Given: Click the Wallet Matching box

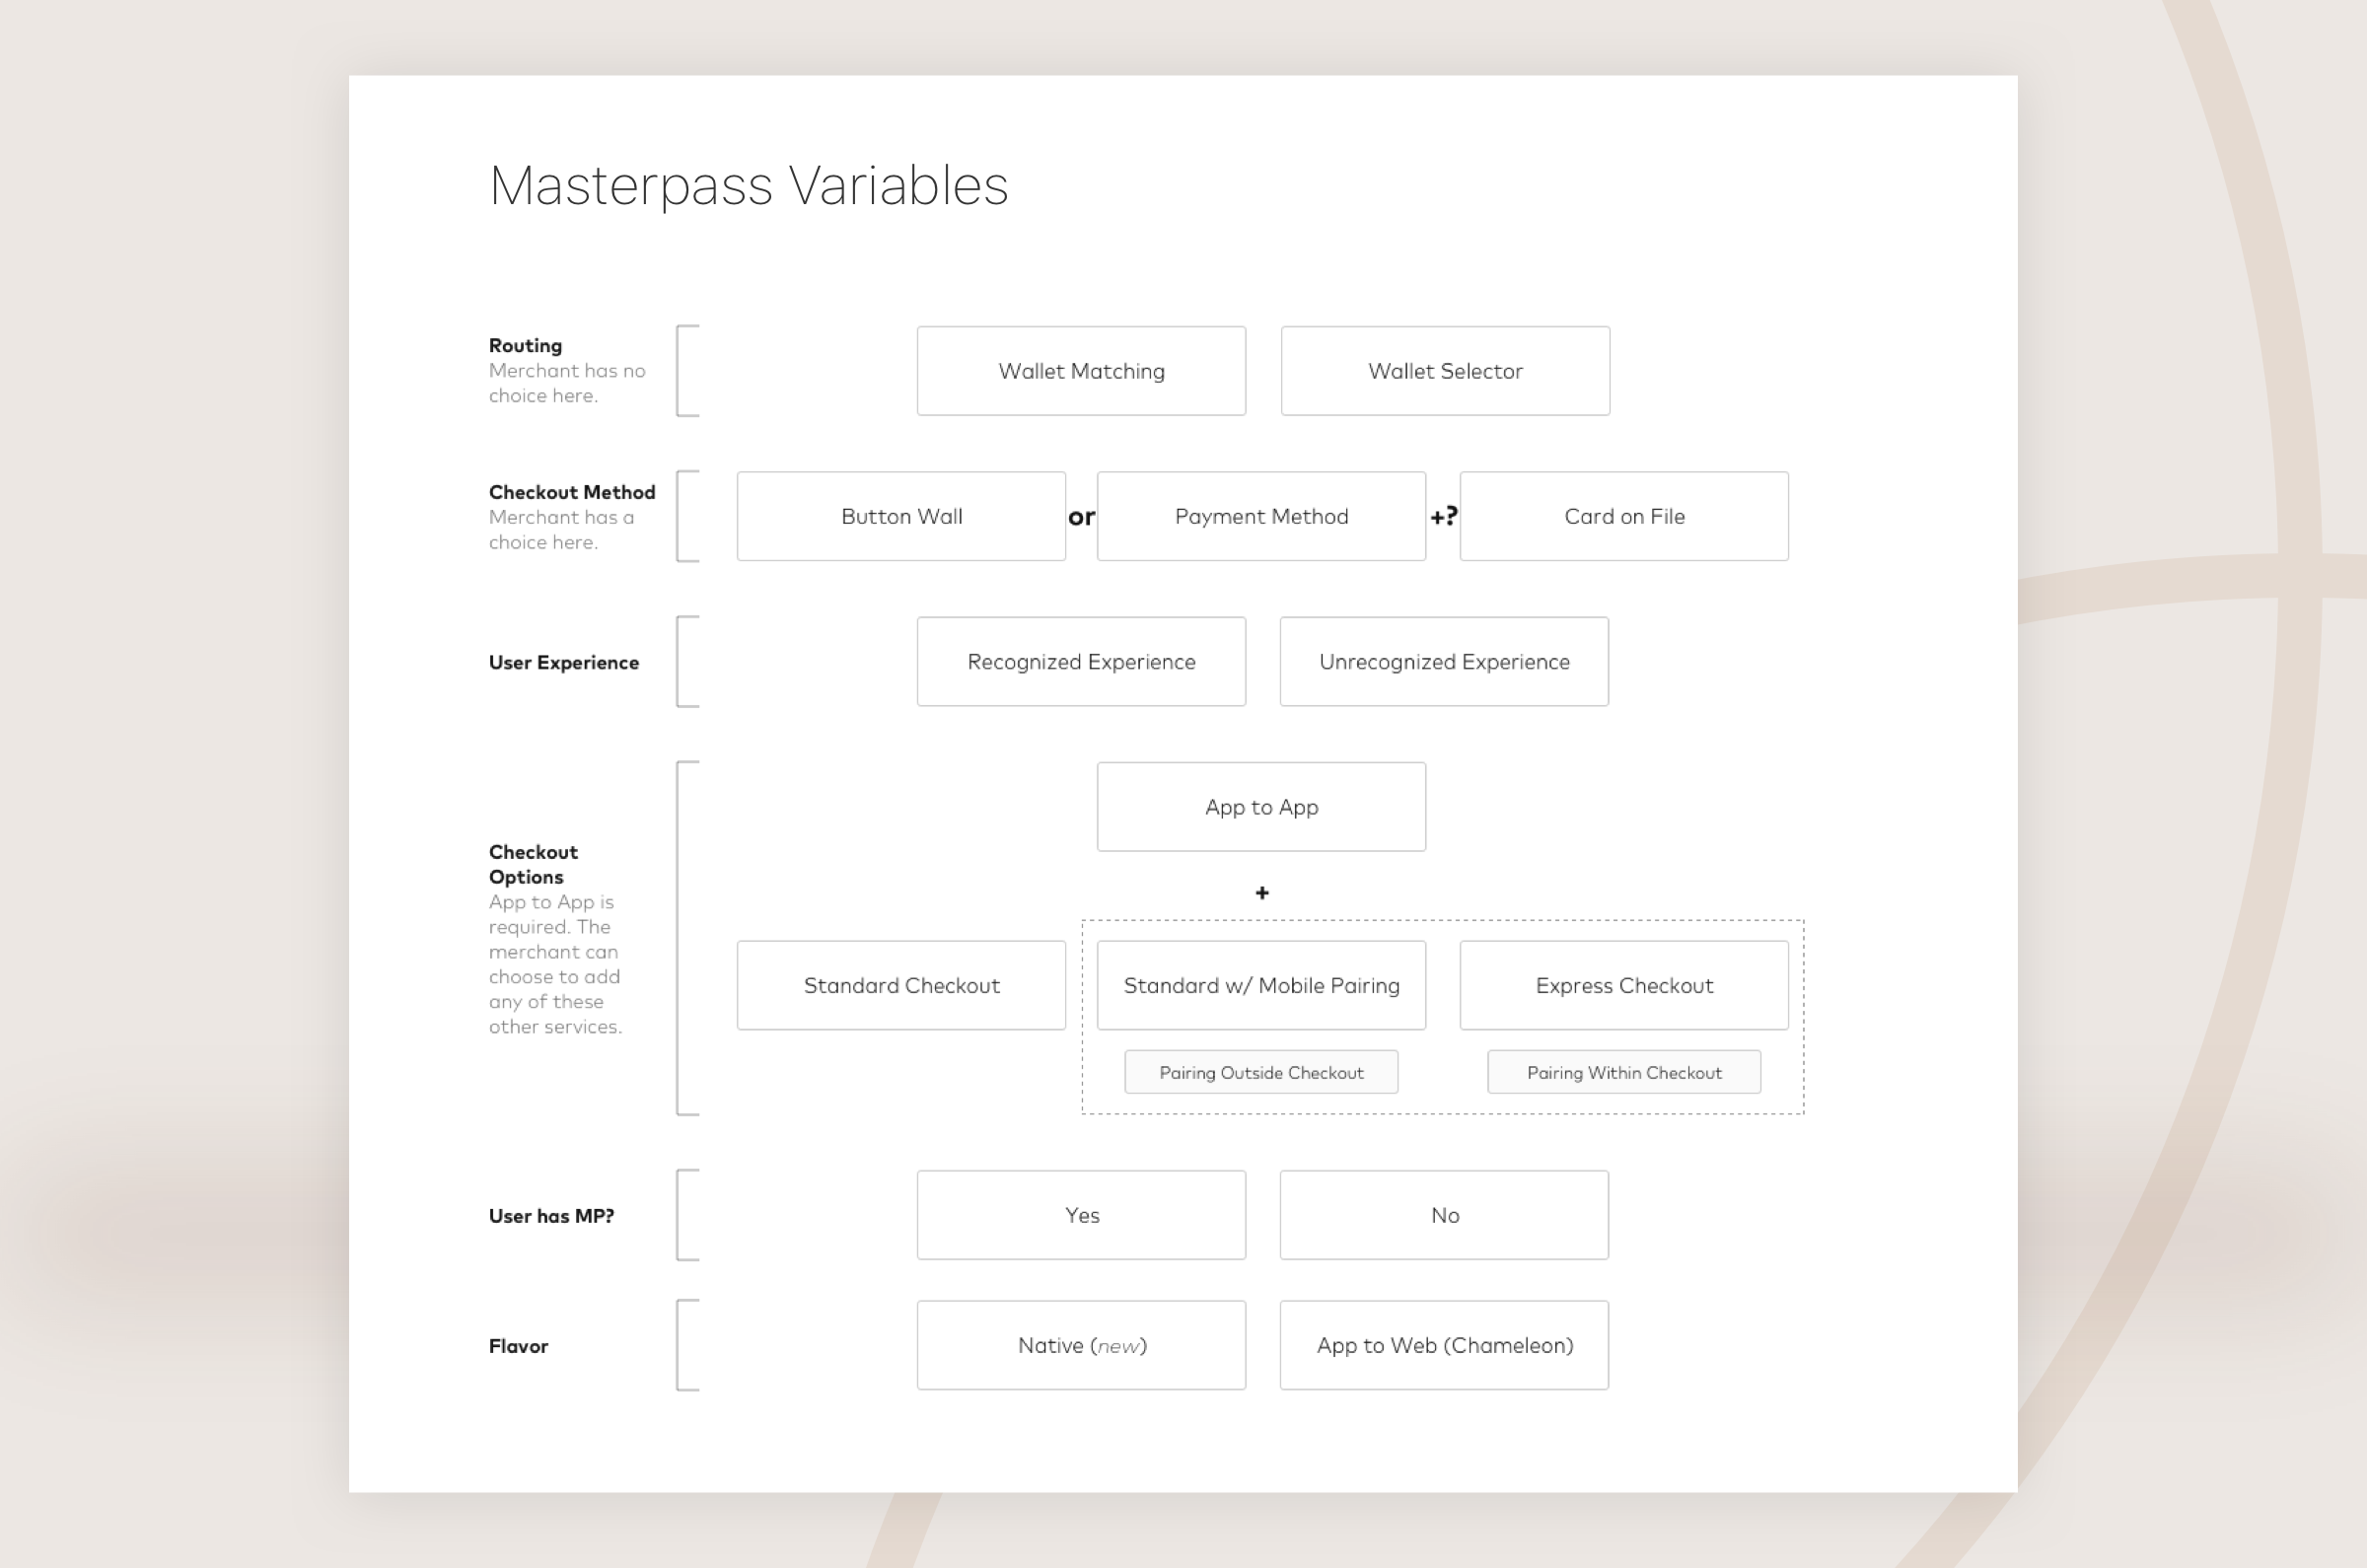Looking at the screenshot, I should (1081, 371).
